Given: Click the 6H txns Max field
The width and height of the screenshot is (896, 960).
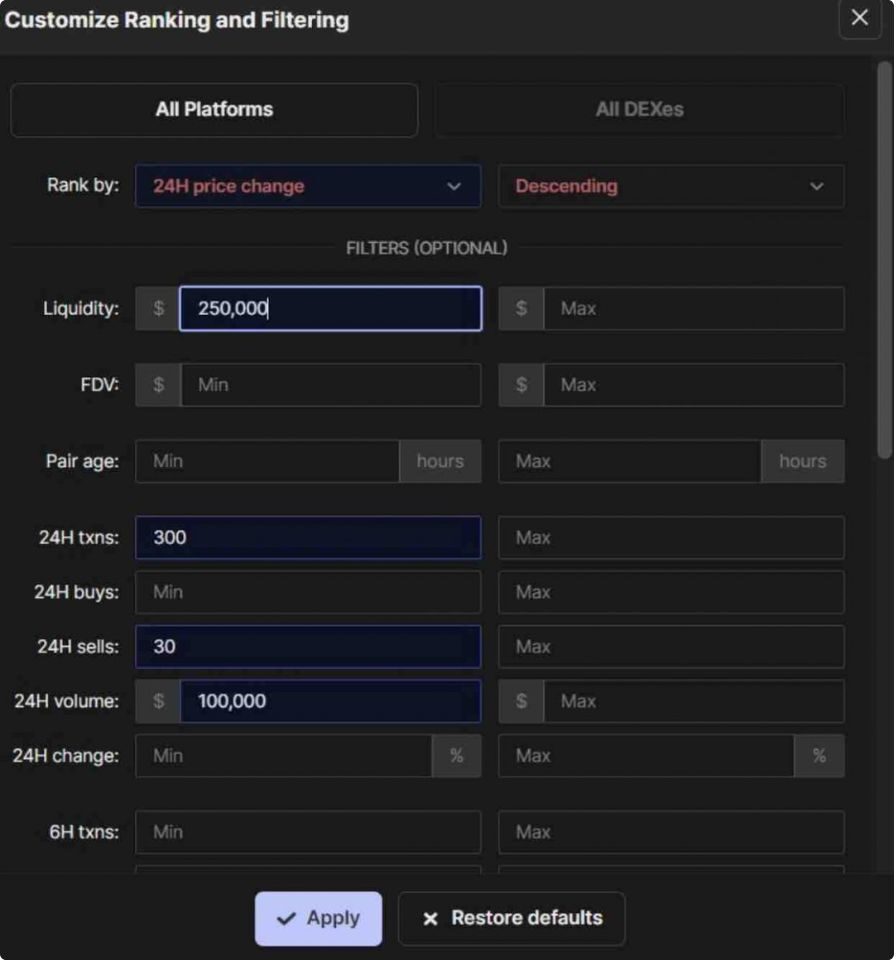Looking at the screenshot, I should 671,832.
